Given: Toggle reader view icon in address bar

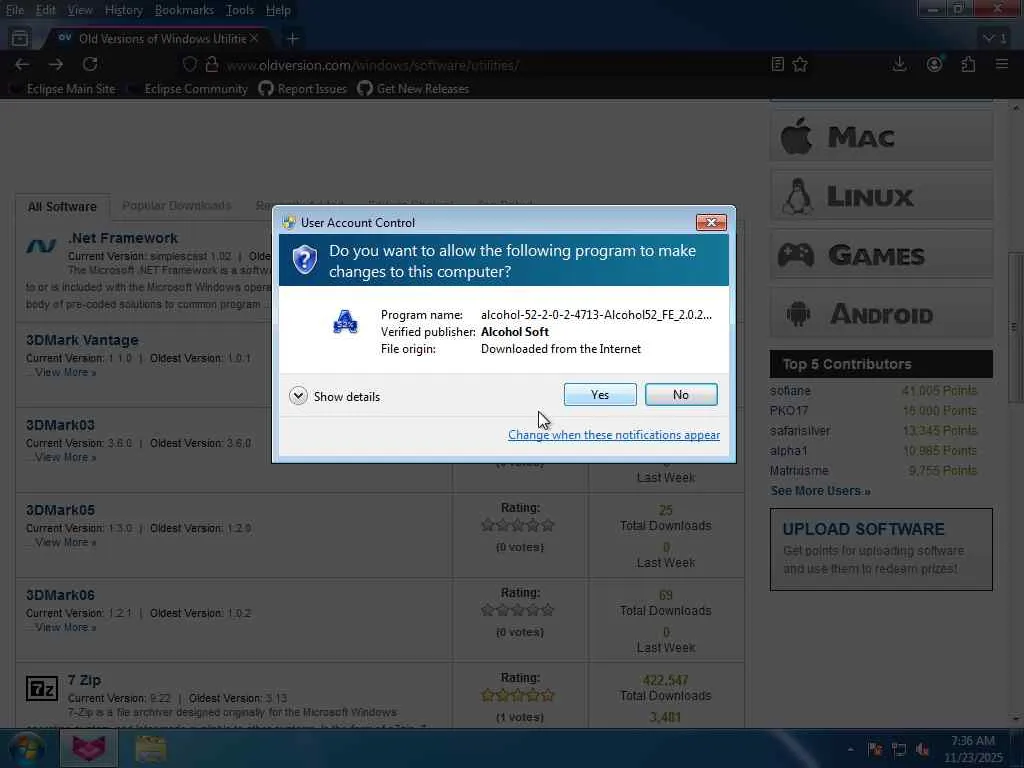Looking at the screenshot, I should [x=777, y=64].
